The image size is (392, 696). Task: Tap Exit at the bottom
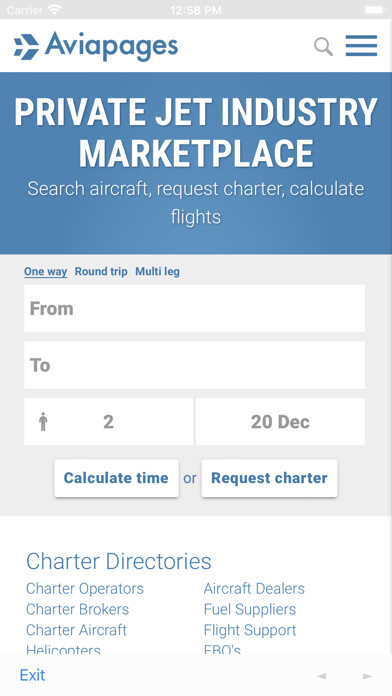pos(32,676)
